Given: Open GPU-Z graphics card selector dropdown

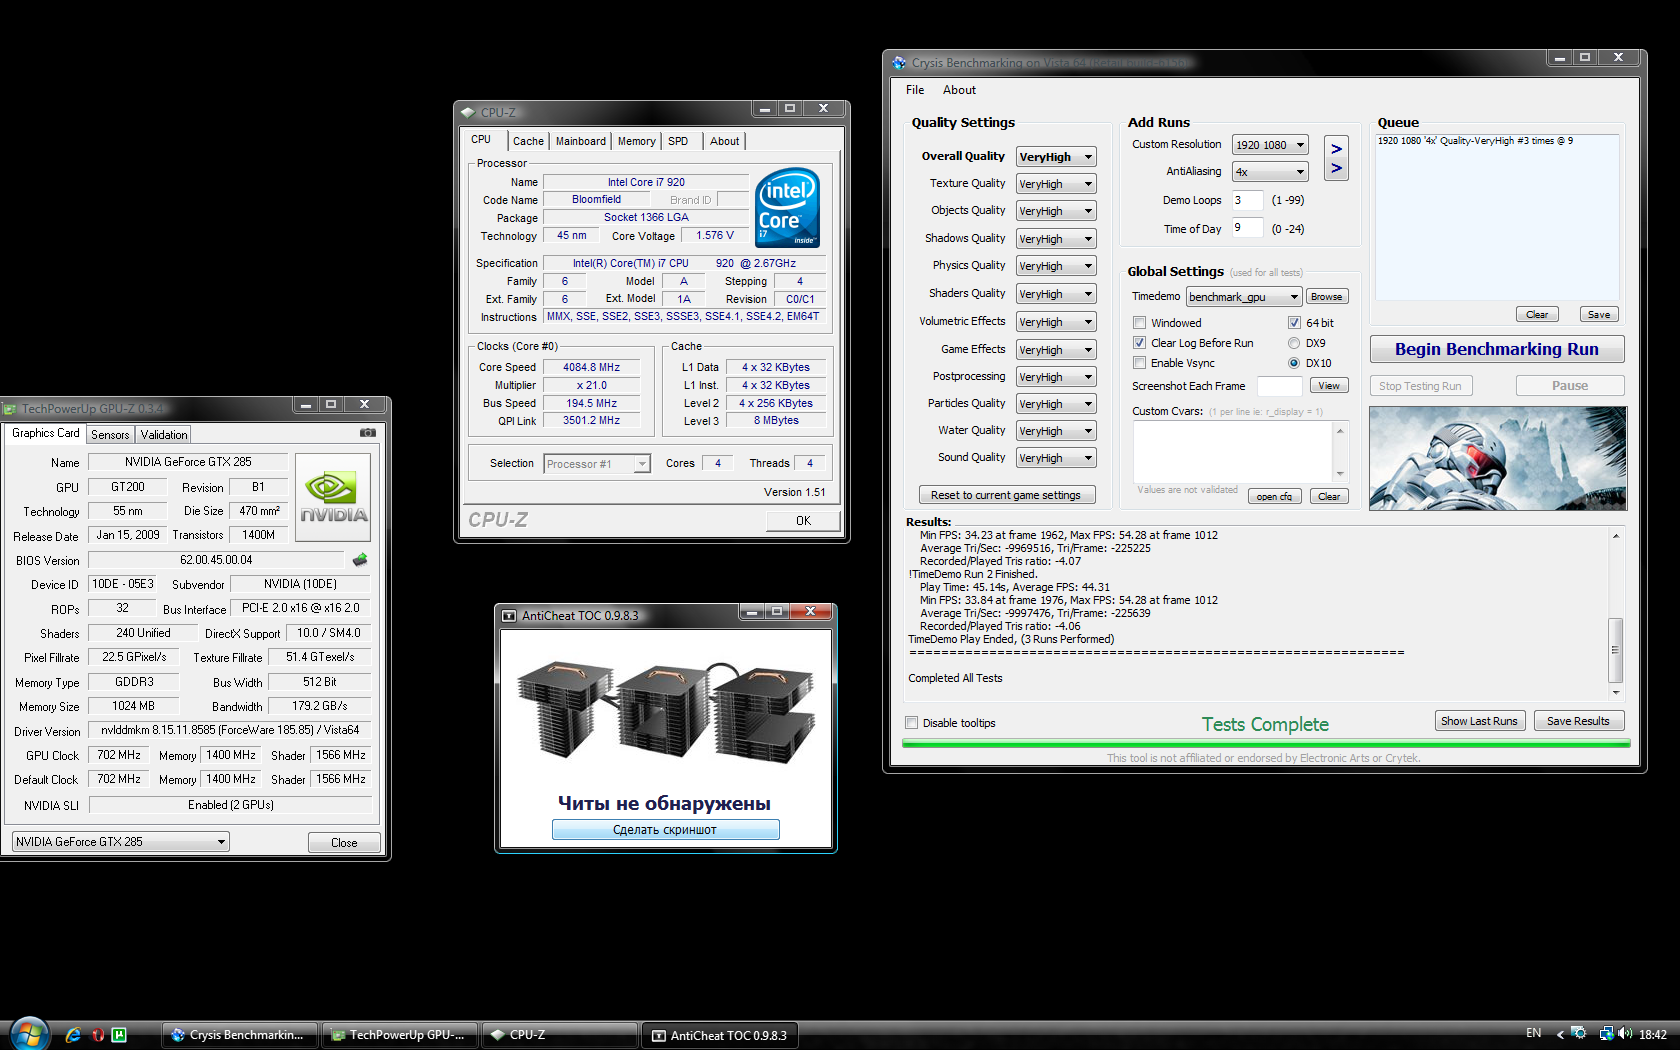Looking at the screenshot, I should [120, 842].
